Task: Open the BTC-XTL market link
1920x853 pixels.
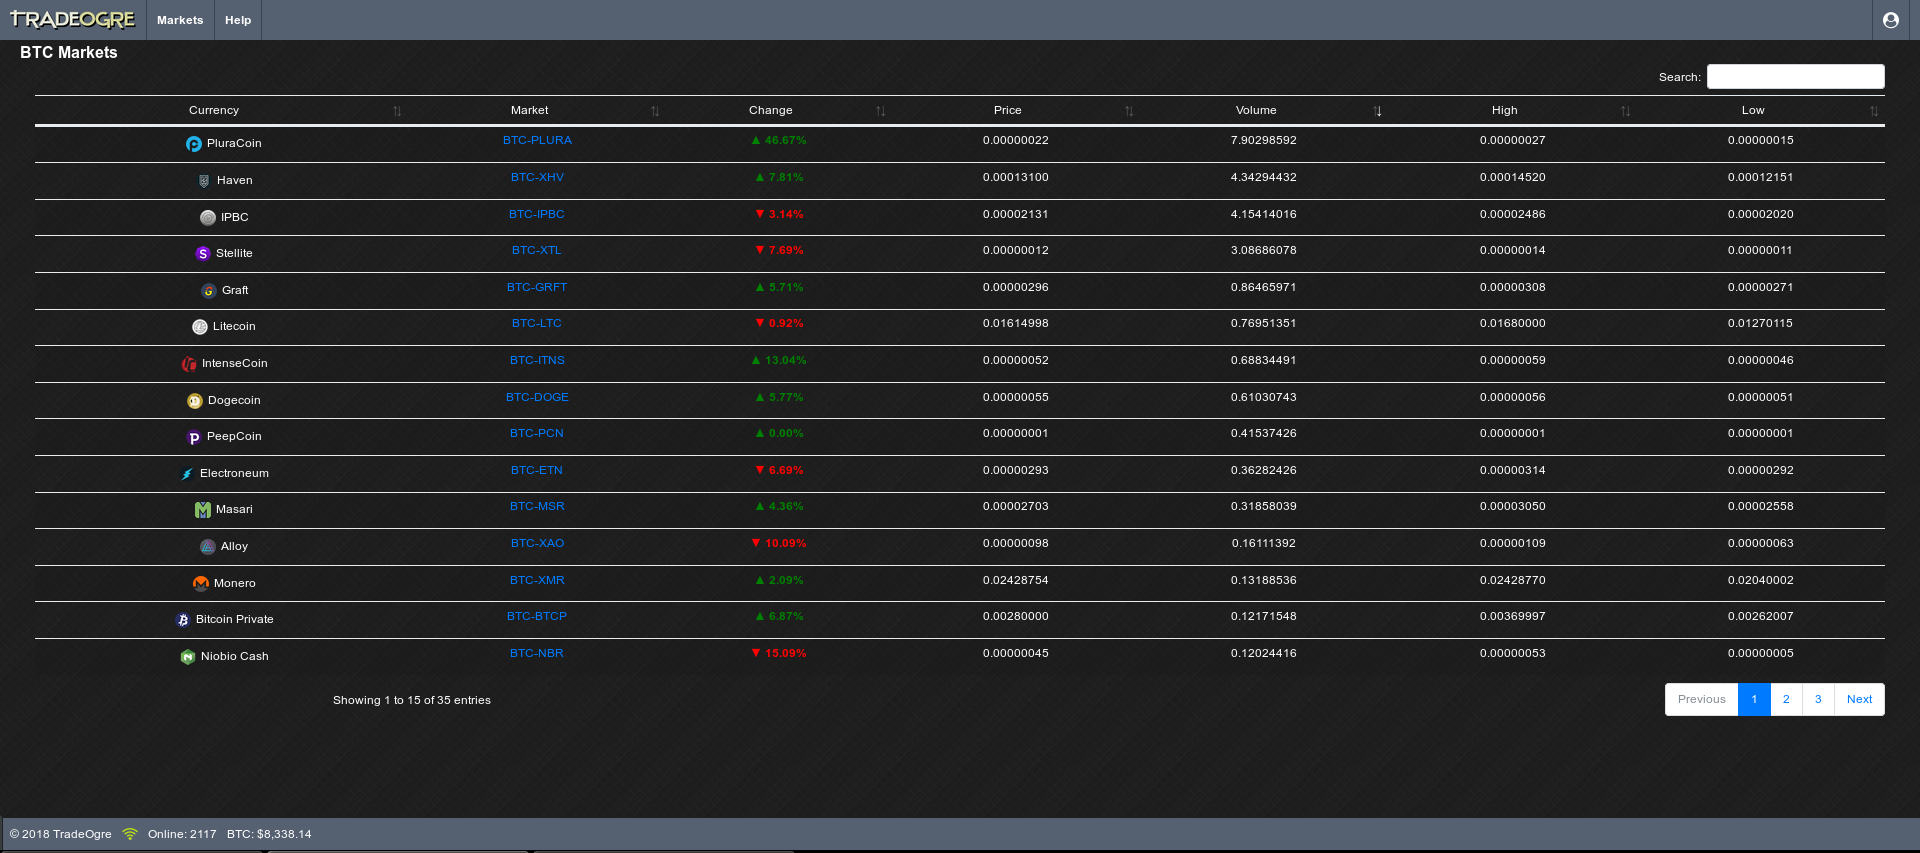Action: 537,251
